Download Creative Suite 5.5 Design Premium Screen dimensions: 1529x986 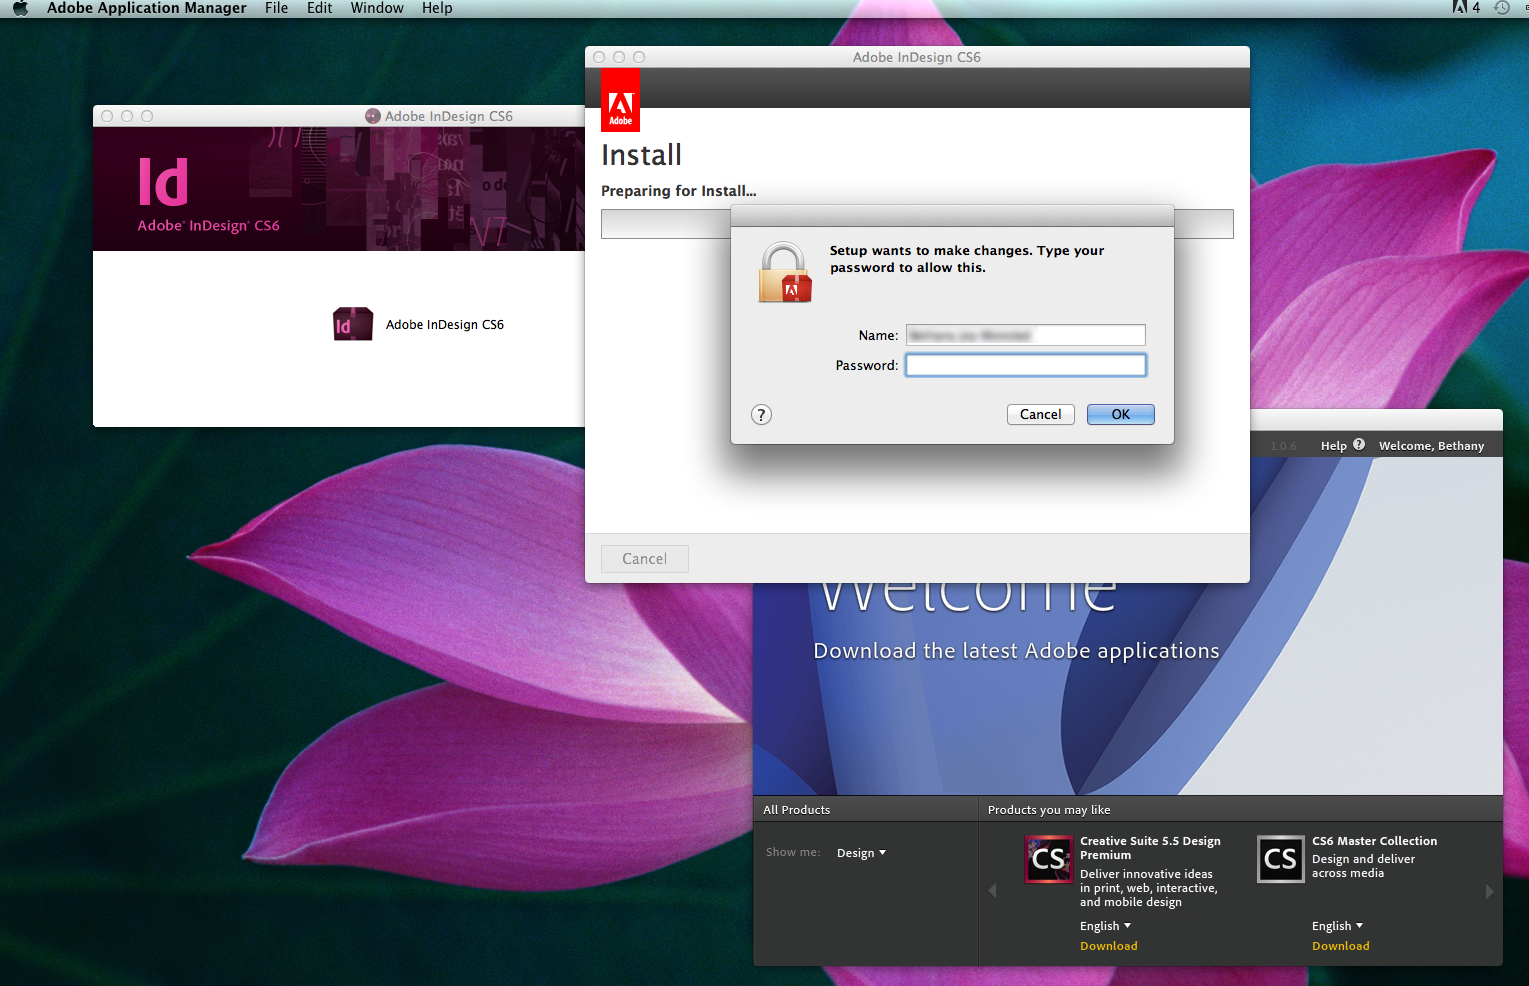pyautogui.click(x=1108, y=945)
